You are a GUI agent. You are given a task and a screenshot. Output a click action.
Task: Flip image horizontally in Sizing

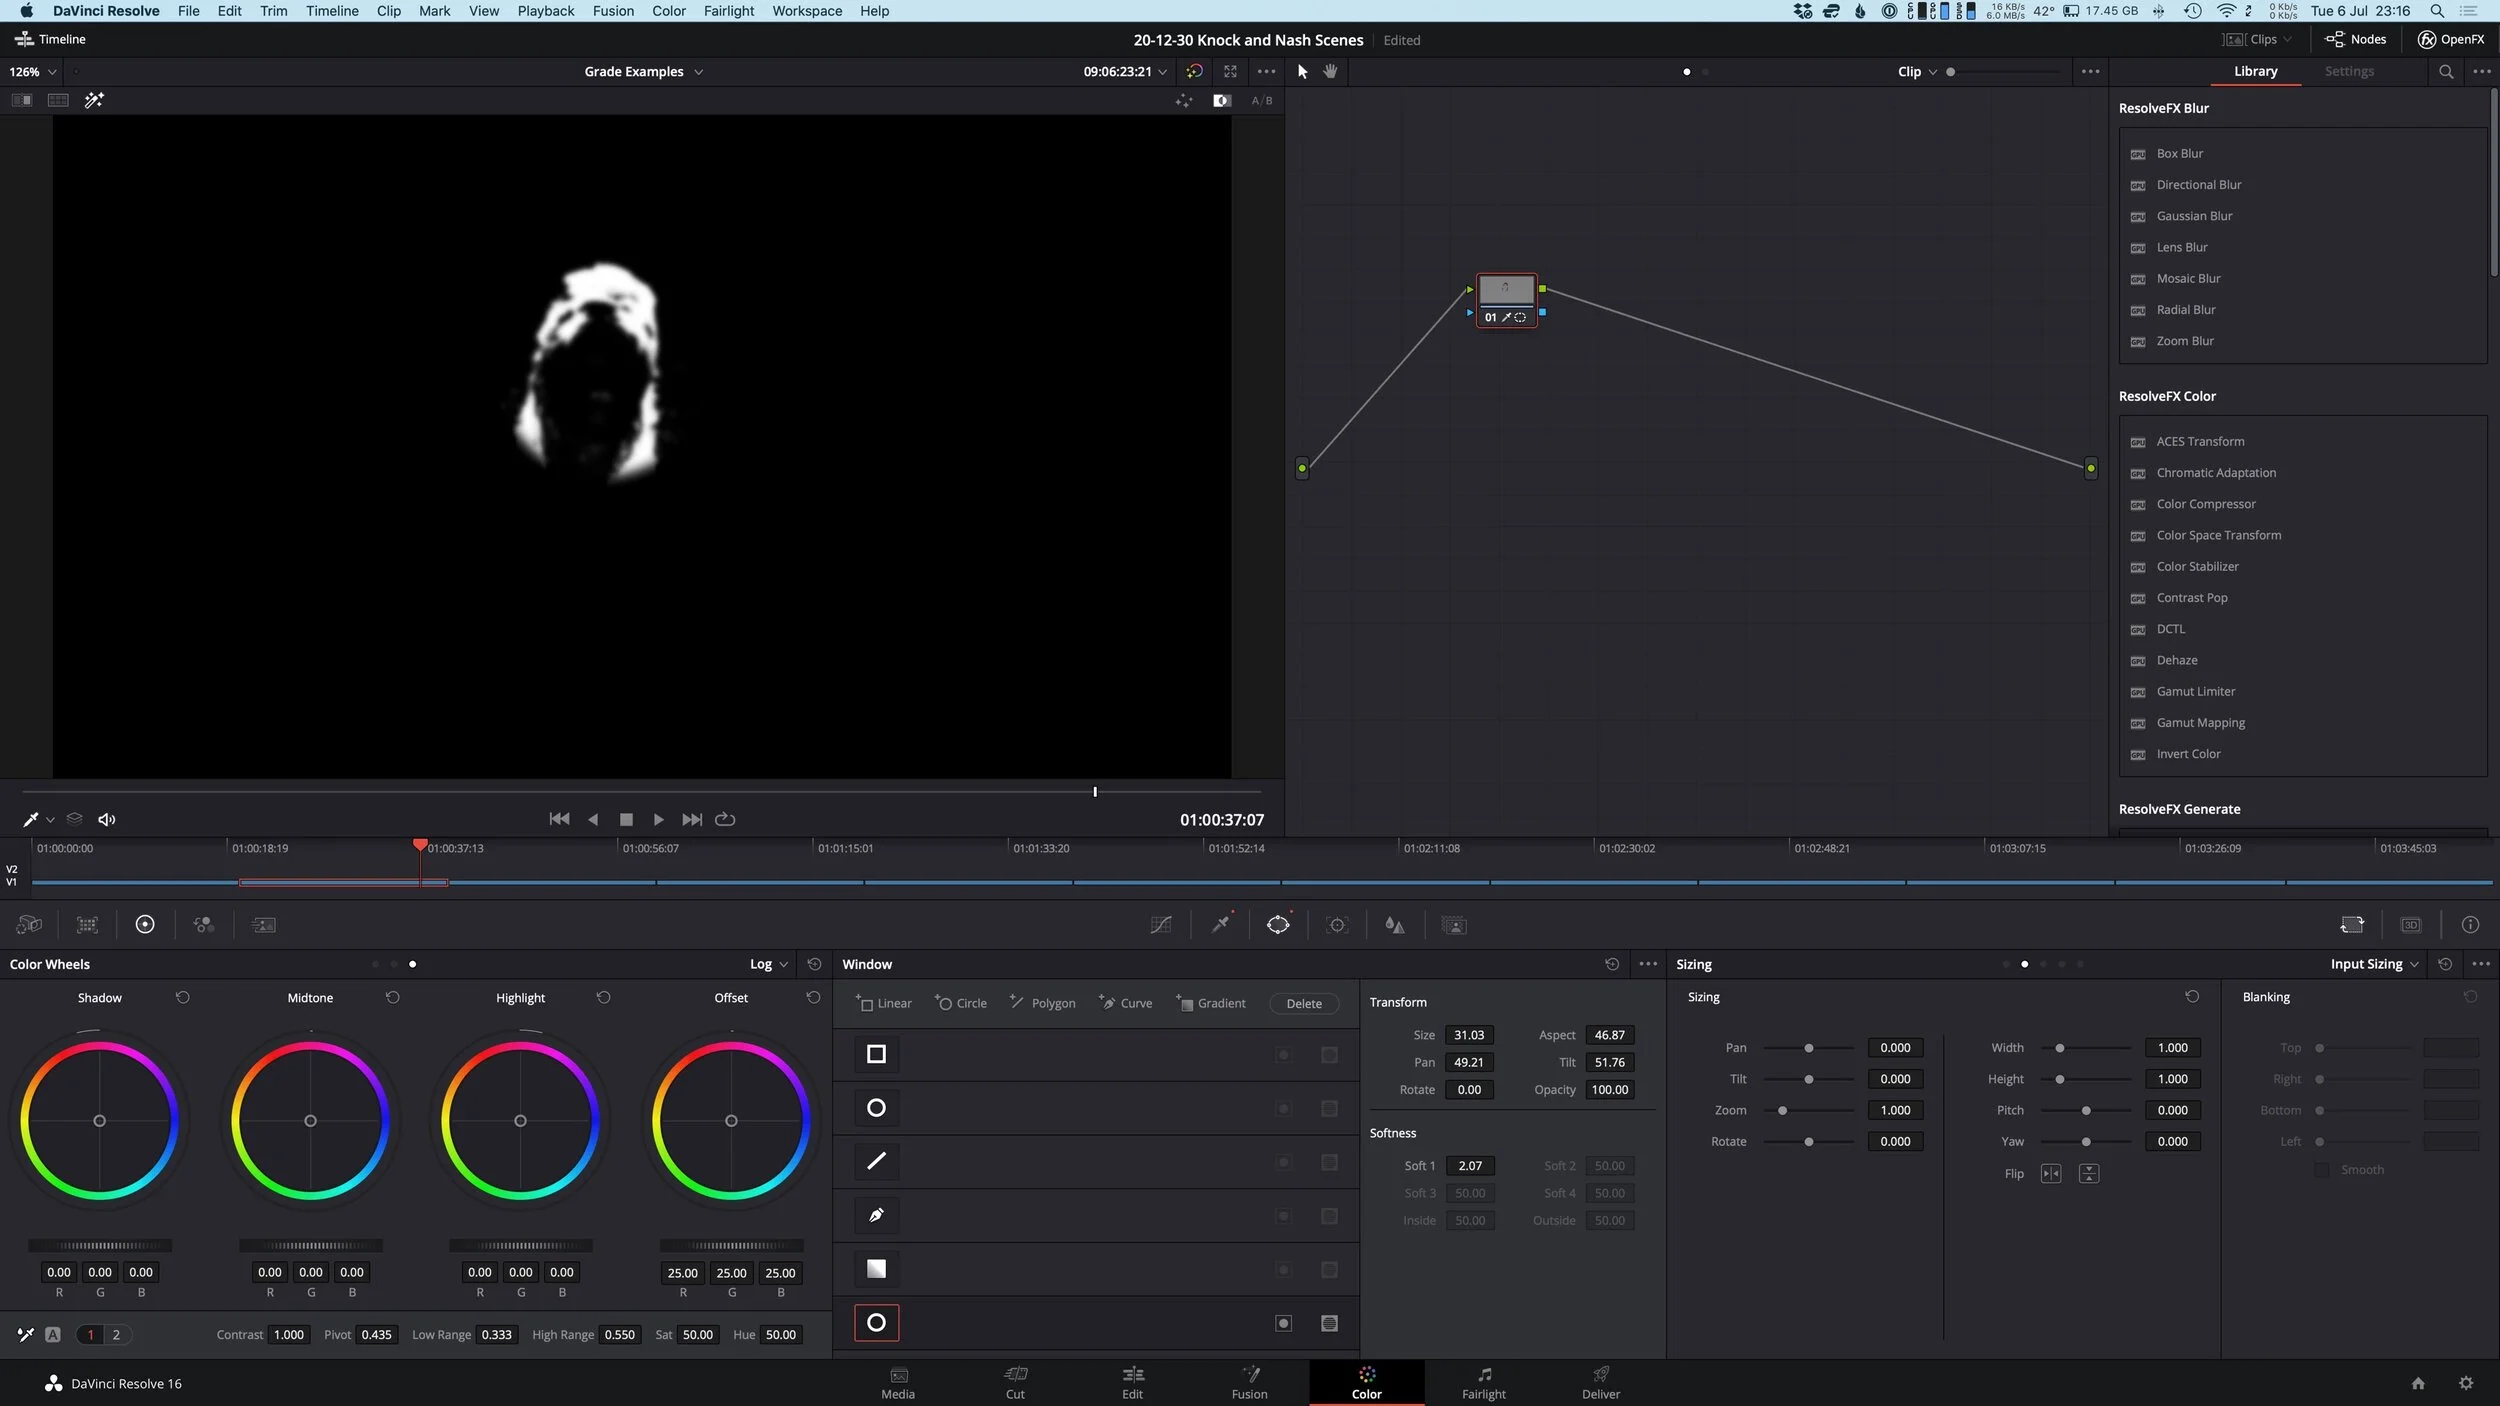pos(2051,1174)
